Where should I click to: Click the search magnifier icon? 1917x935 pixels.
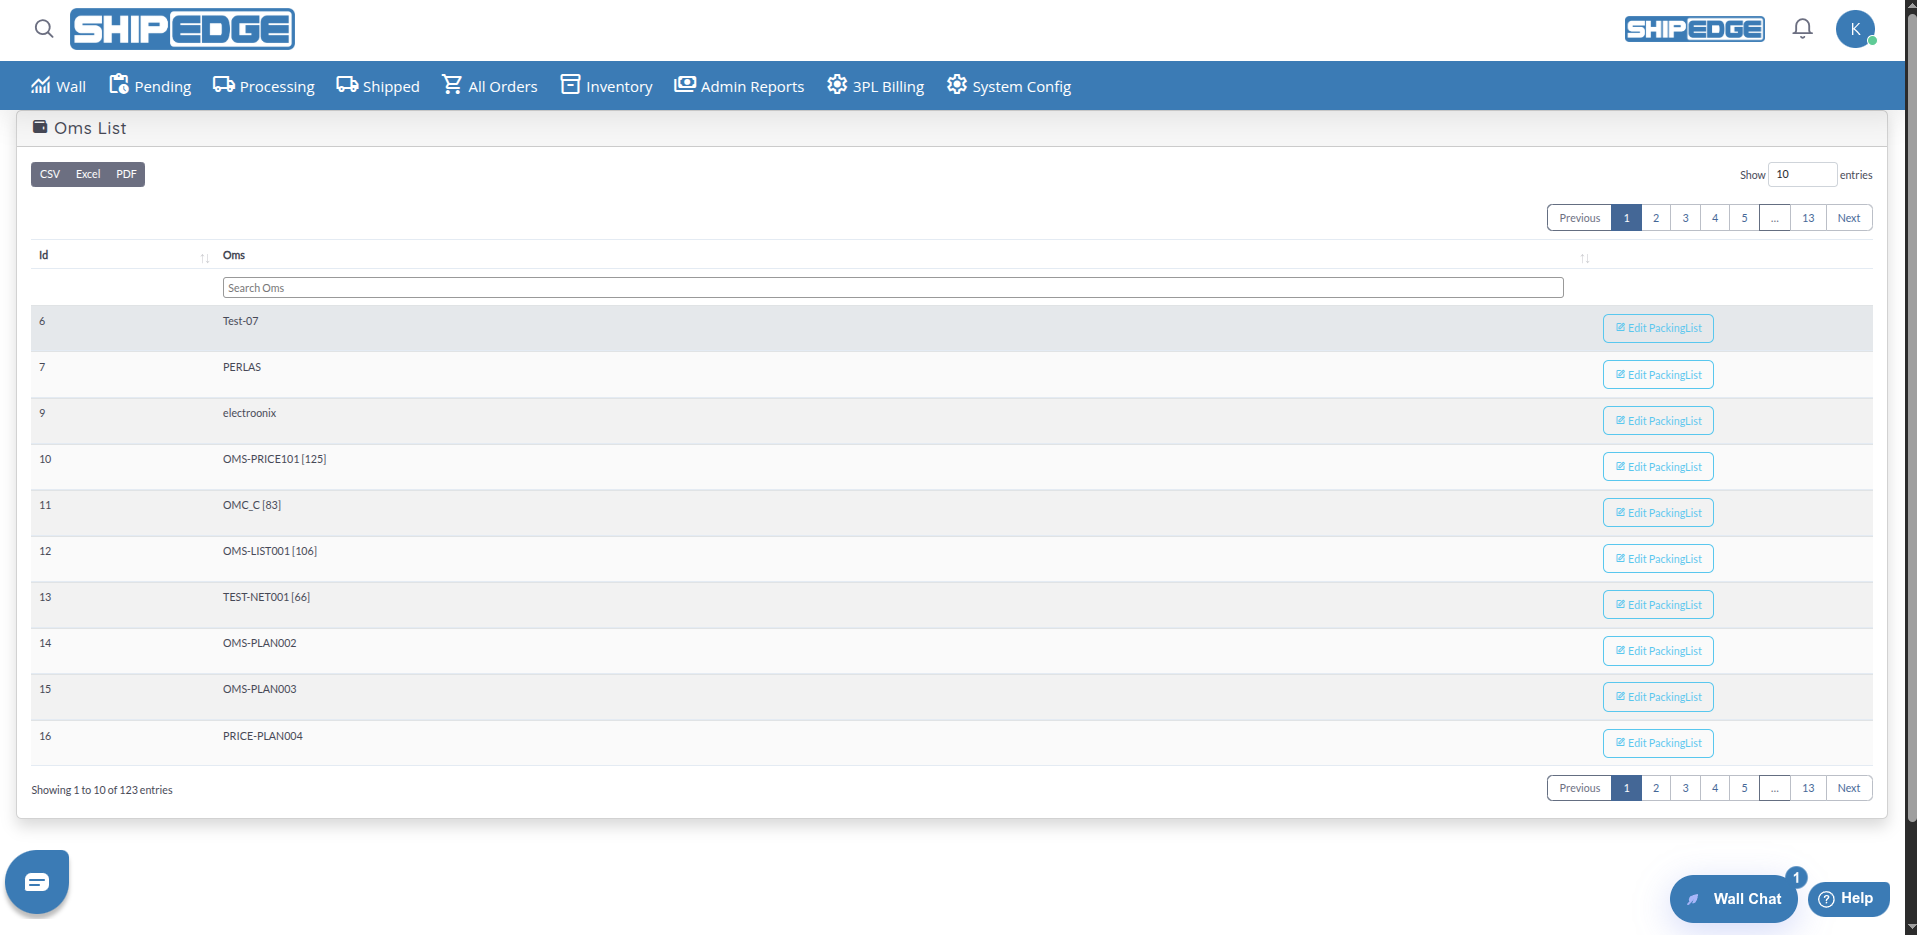click(44, 29)
